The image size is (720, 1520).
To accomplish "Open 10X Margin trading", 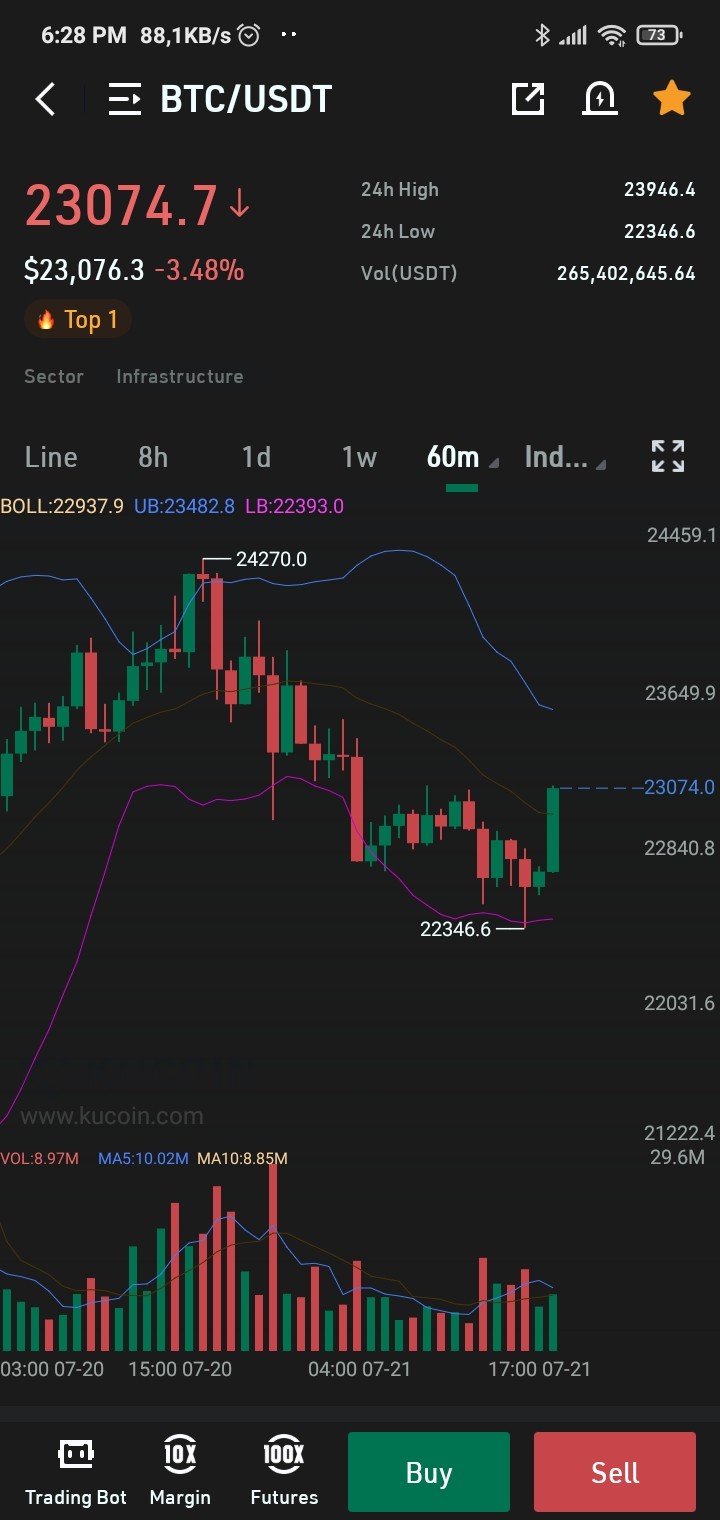I will coord(180,1472).
